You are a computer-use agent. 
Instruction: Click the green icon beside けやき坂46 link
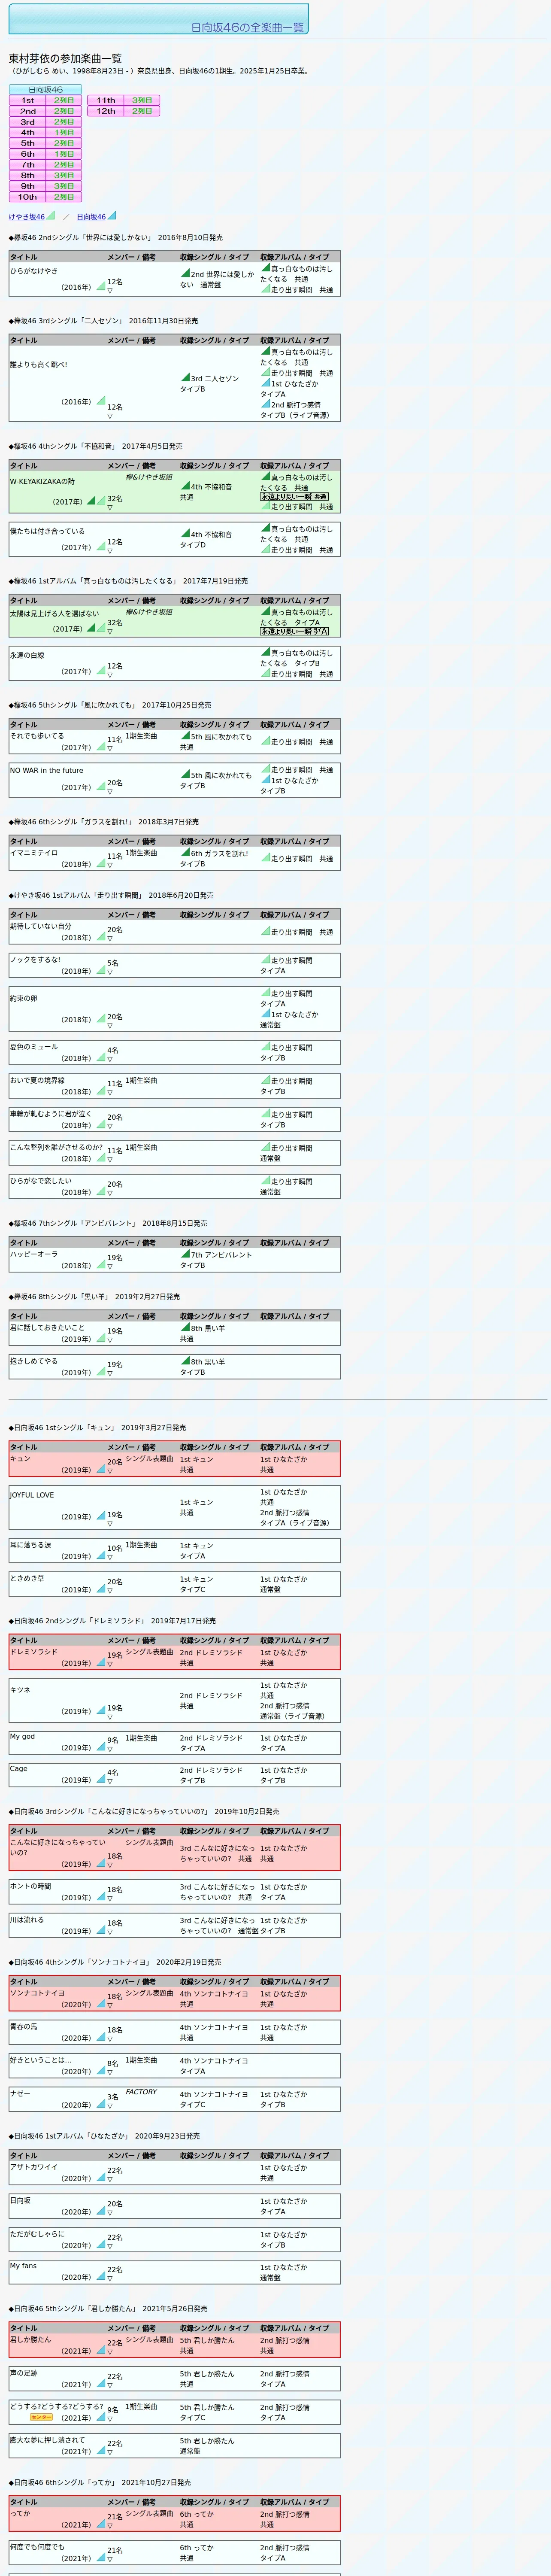tap(51, 215)
